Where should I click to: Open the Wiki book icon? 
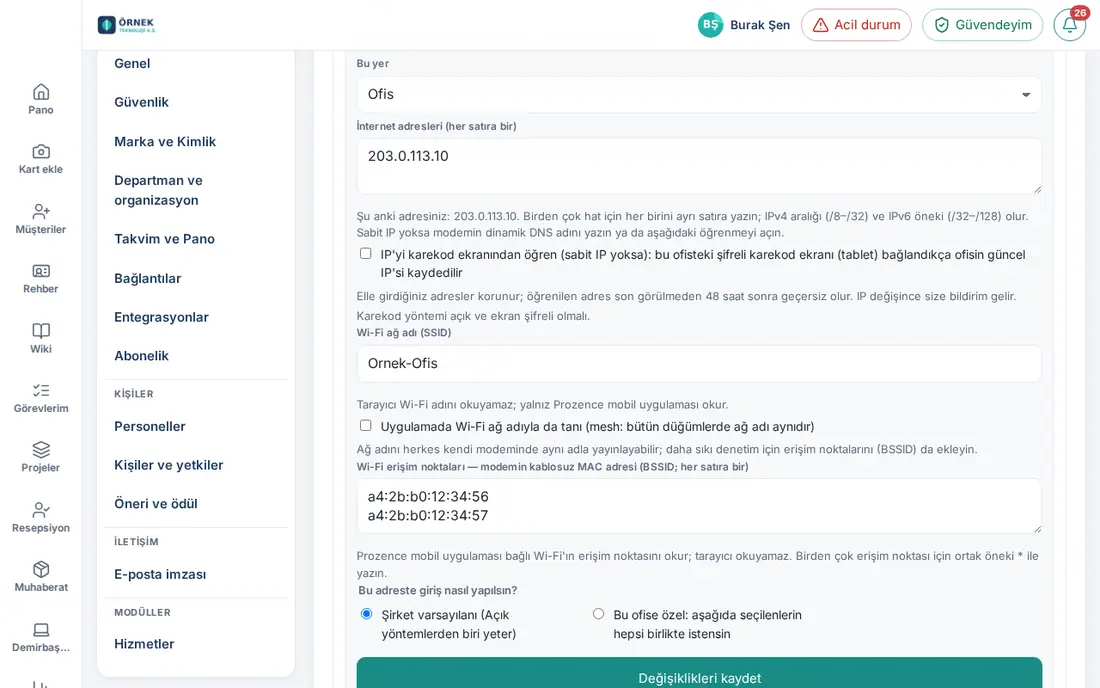[41, 330]
